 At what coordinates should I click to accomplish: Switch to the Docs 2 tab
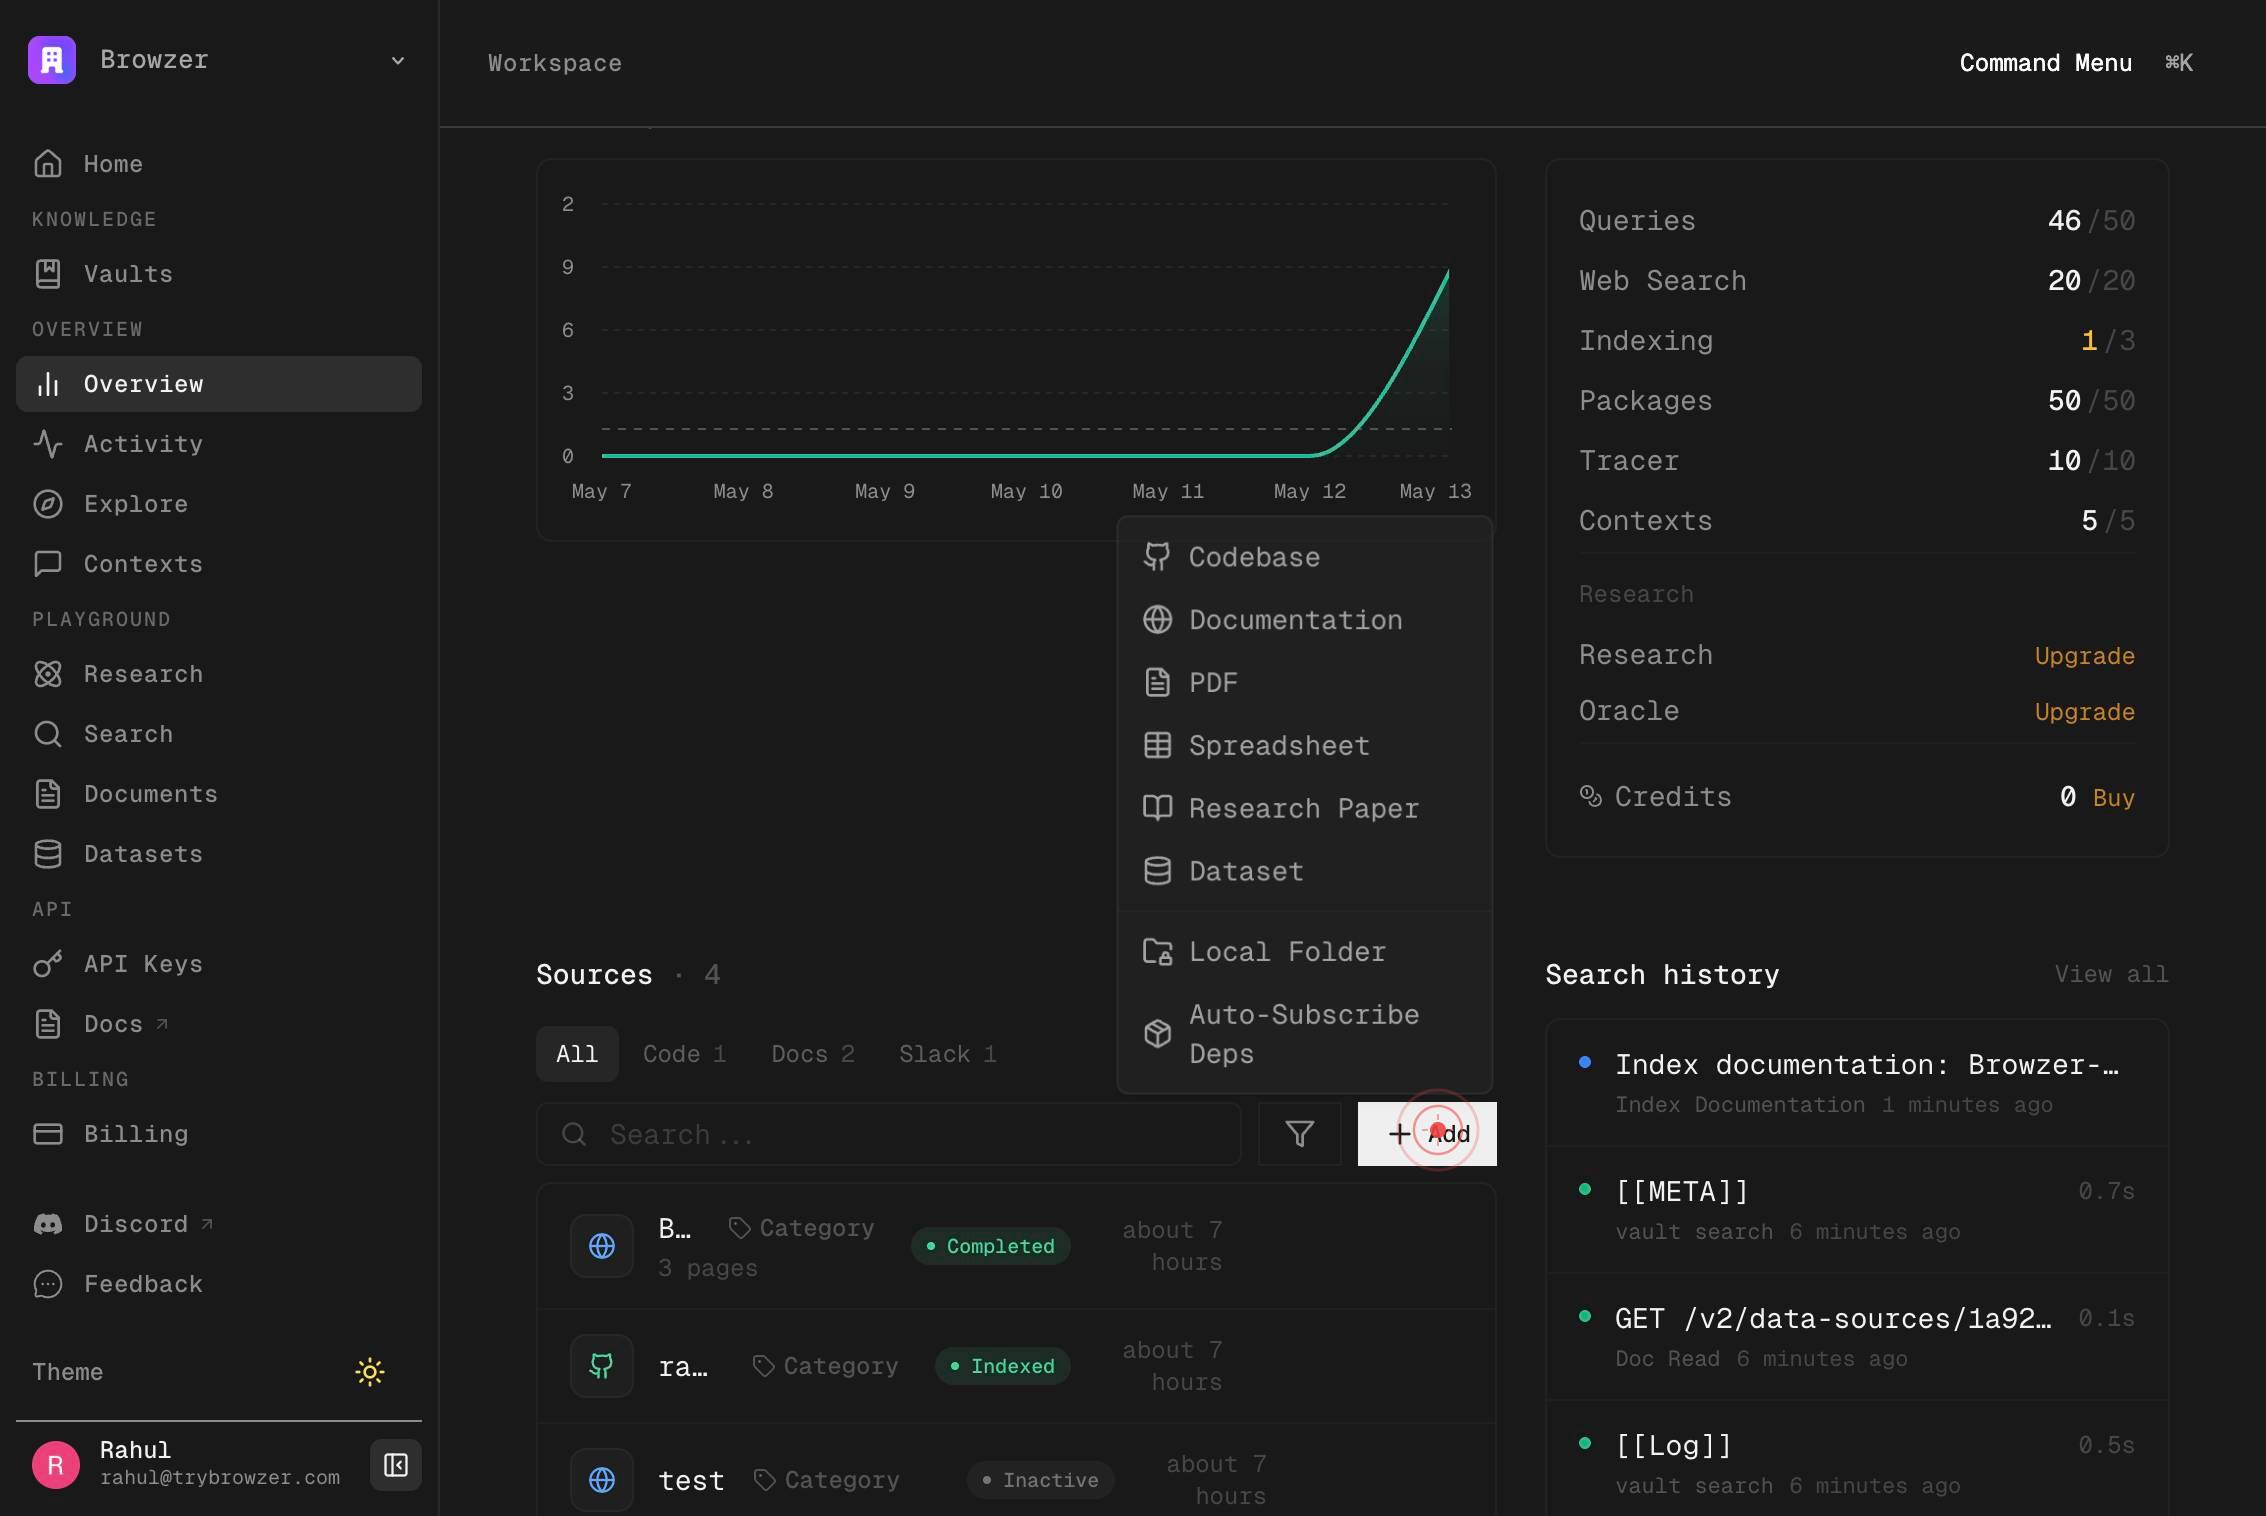(813, 1054)
